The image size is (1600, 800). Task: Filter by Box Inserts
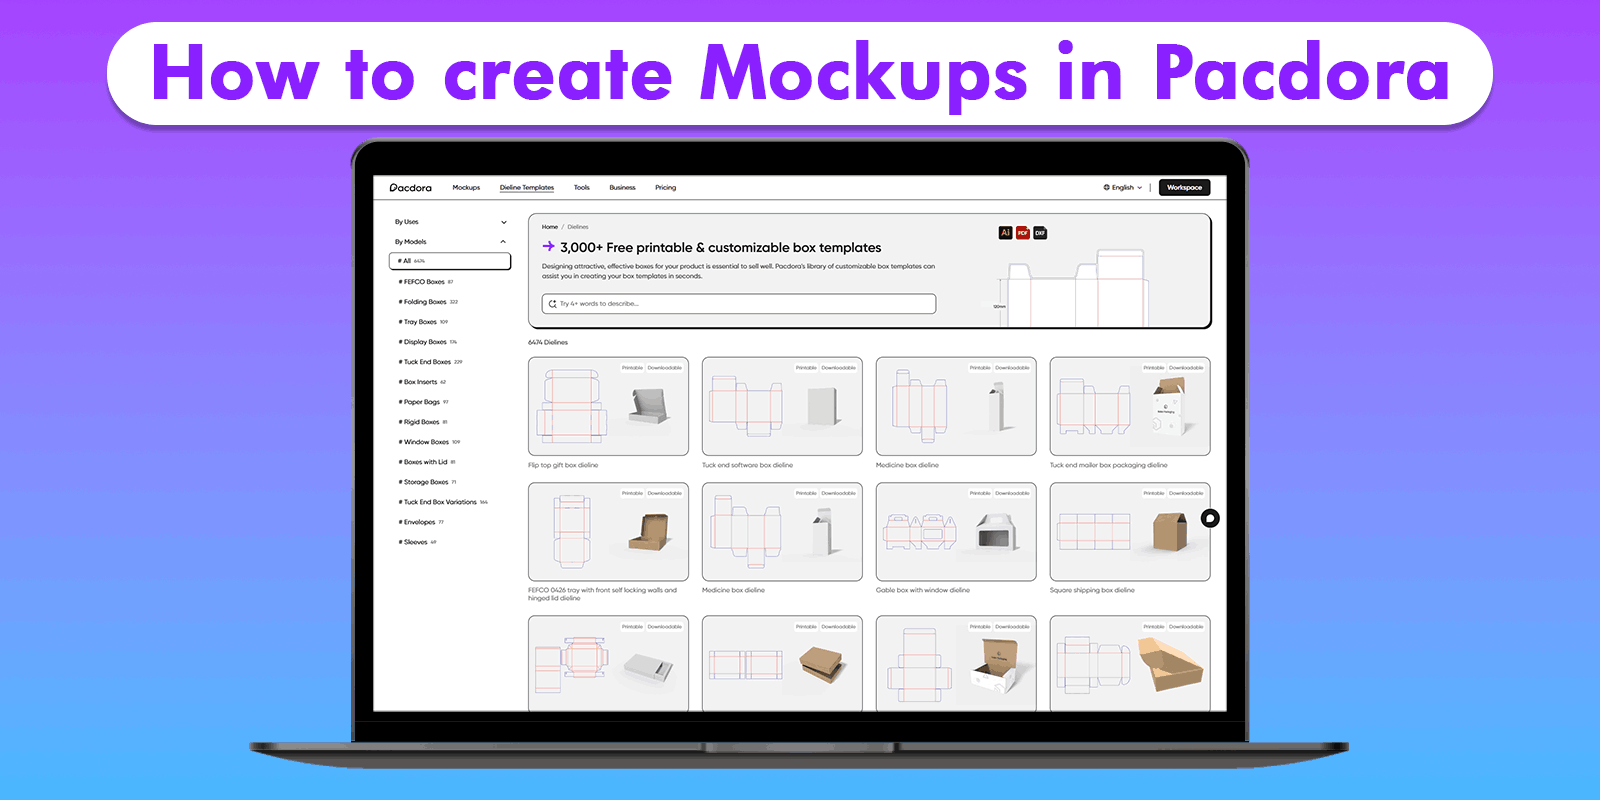[422, 382]
